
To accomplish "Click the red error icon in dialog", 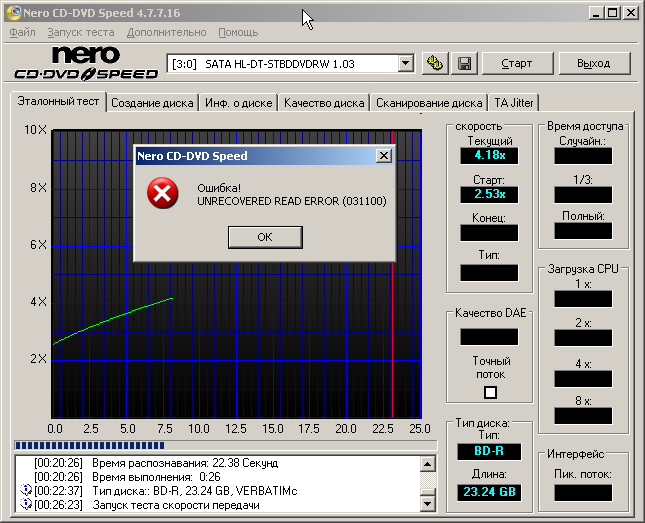I will coord(162,193).
